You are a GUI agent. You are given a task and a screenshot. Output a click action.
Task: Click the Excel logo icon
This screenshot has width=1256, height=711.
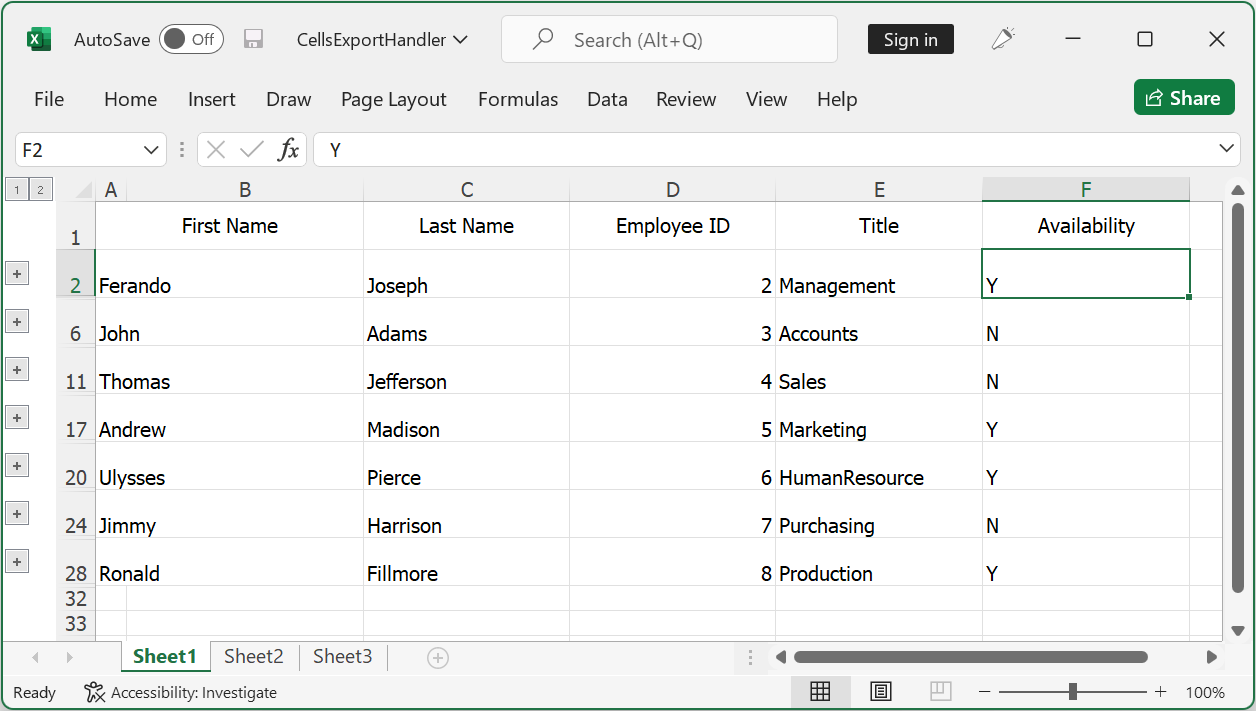tap(38, 40)
